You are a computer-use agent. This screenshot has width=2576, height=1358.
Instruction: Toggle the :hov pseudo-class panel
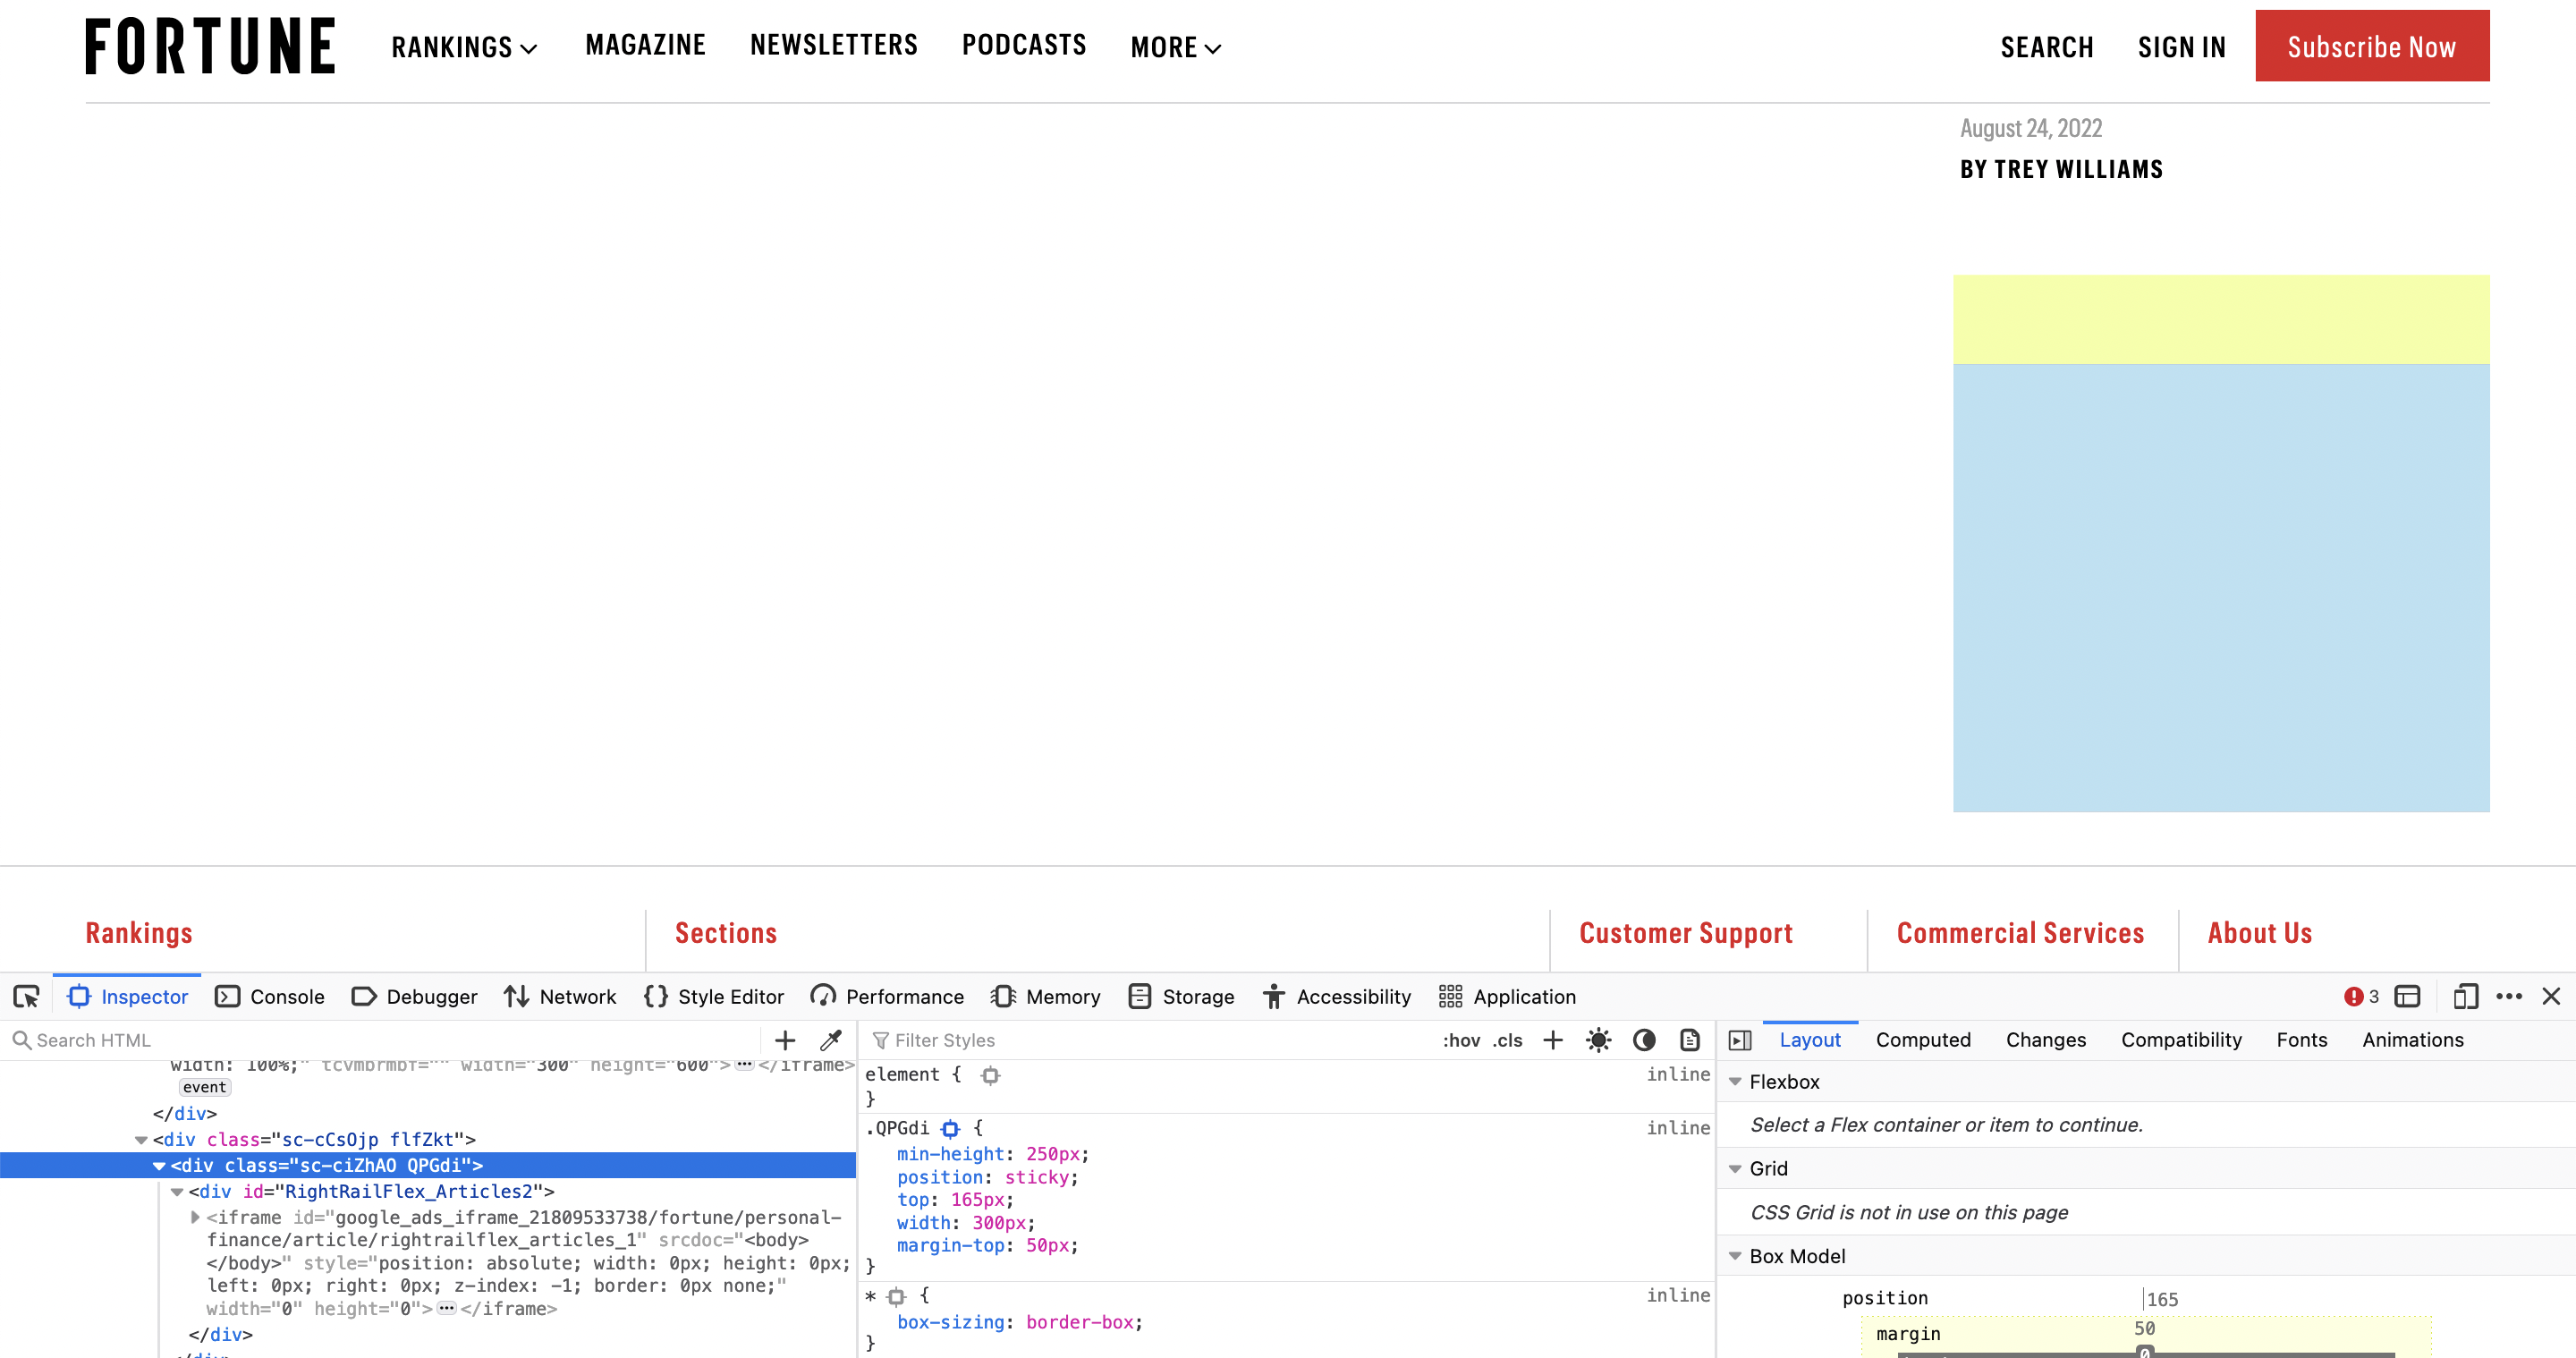click(x=1461, y=1040)
